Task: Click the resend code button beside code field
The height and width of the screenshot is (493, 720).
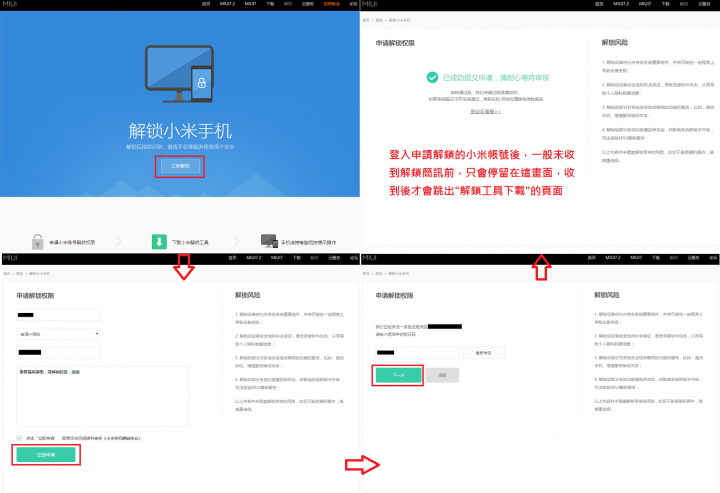Action: click(483, 353)
